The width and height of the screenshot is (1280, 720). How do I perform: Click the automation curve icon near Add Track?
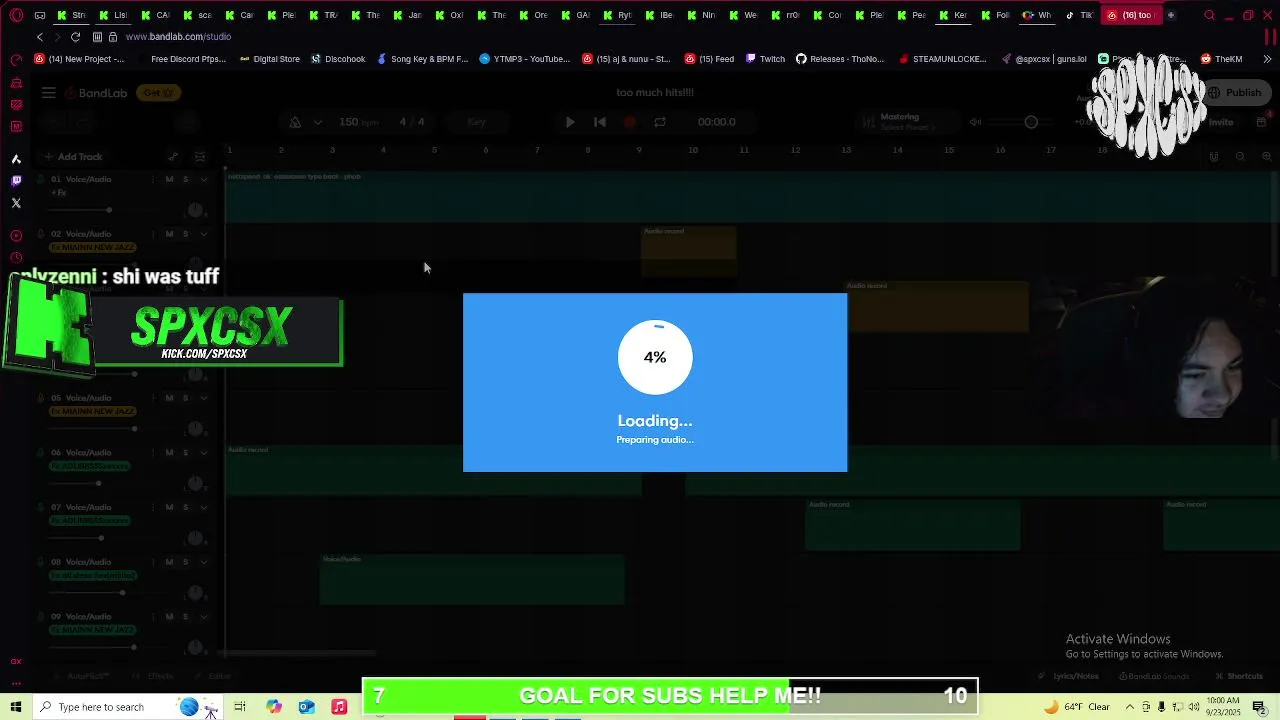tap(173, 157)
